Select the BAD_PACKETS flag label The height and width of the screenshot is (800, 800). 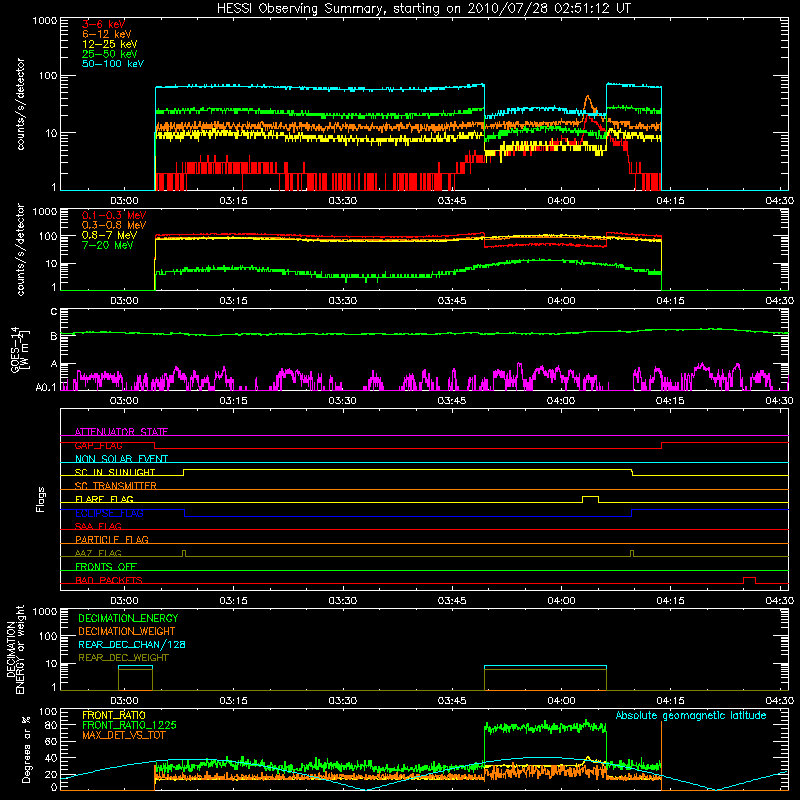109,580
